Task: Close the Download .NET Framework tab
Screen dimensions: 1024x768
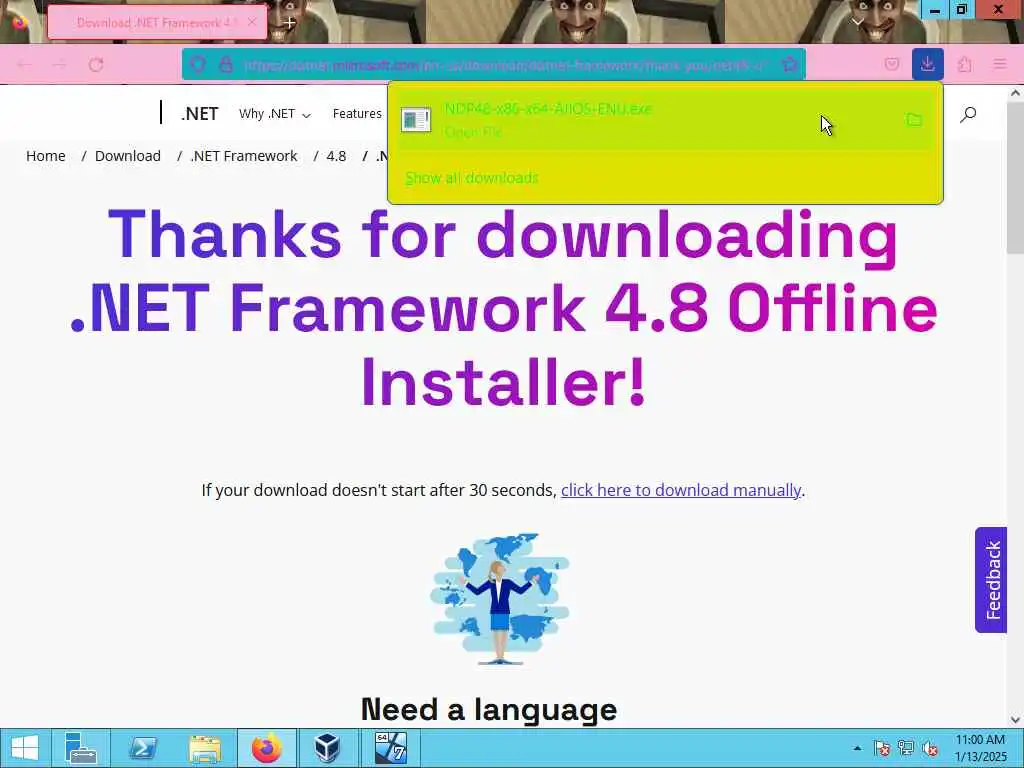Action: 251,22
